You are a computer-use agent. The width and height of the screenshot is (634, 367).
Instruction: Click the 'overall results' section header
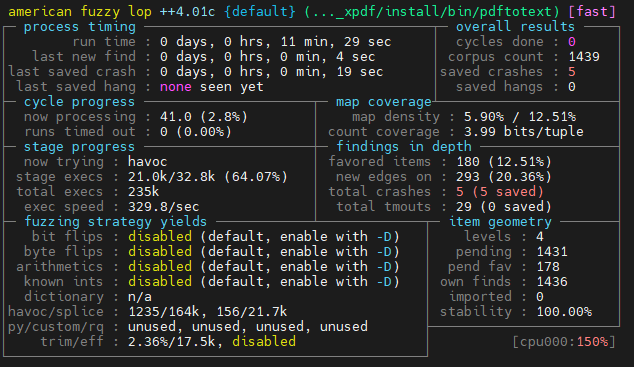[515, 27]
